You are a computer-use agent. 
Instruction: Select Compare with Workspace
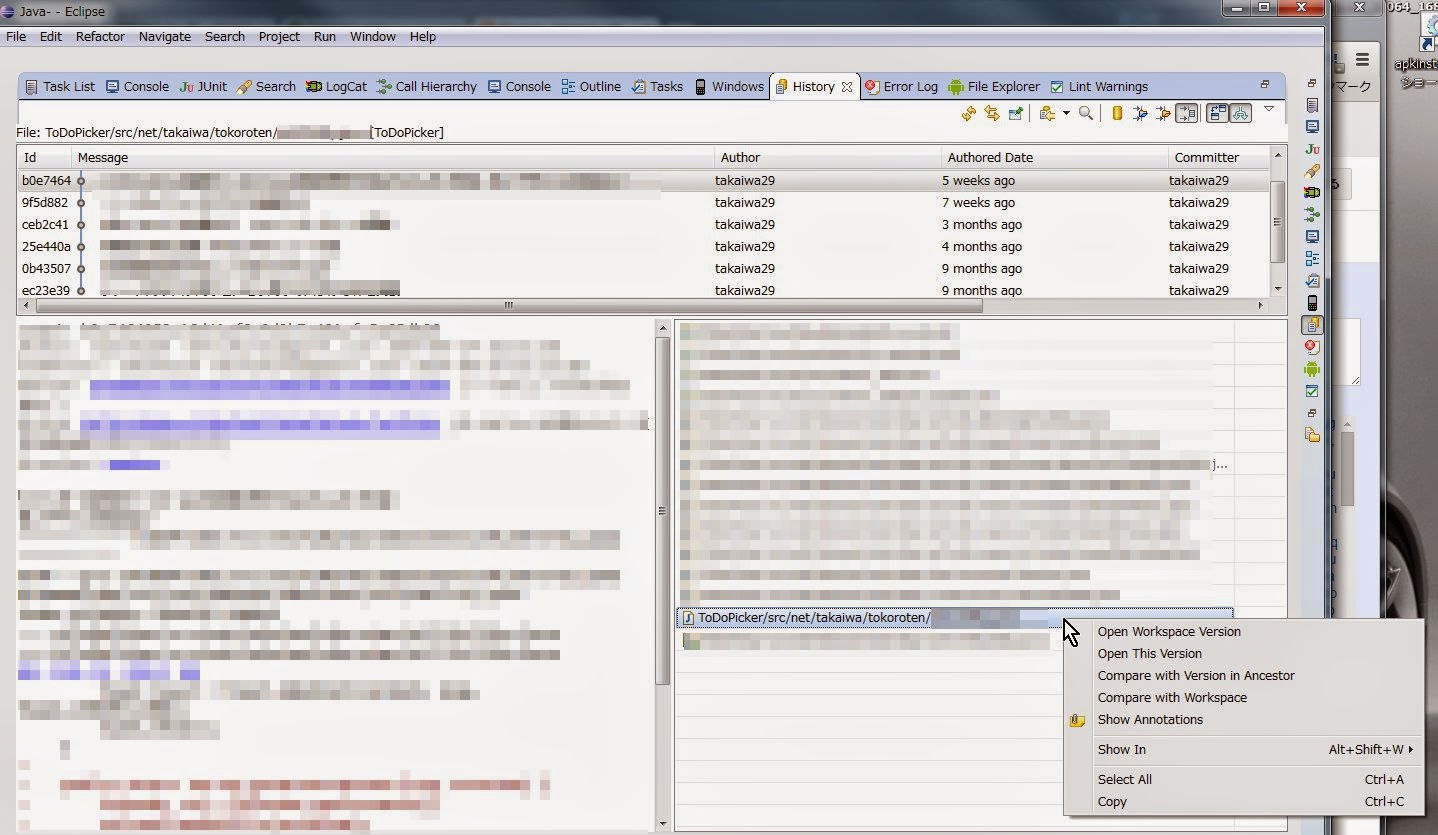tap(1243, 697)
